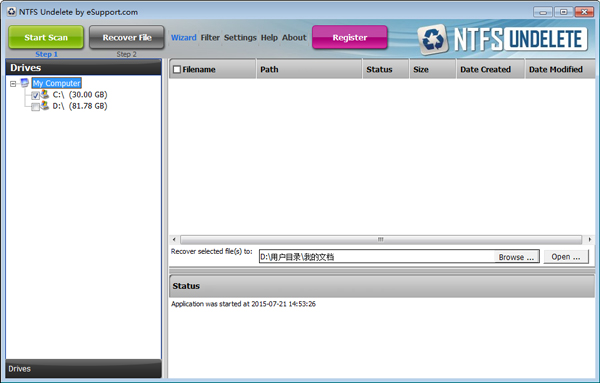
Task: Click the Open ... button
Action: tap(566, 257)
